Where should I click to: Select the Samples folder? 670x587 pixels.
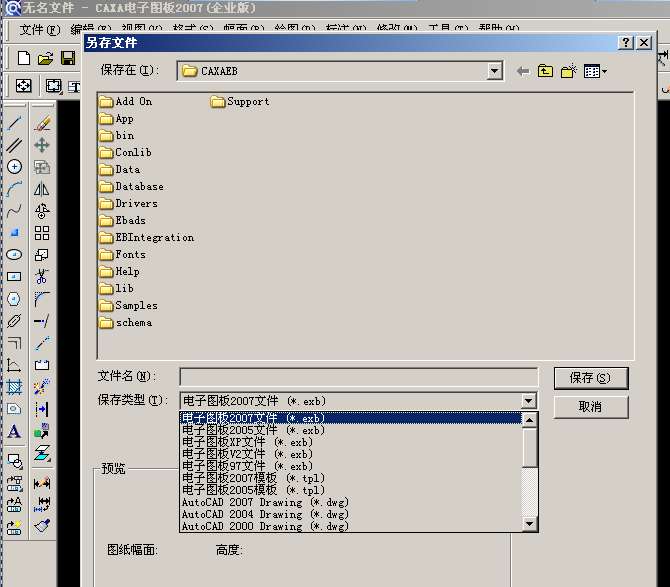[128, 305]
